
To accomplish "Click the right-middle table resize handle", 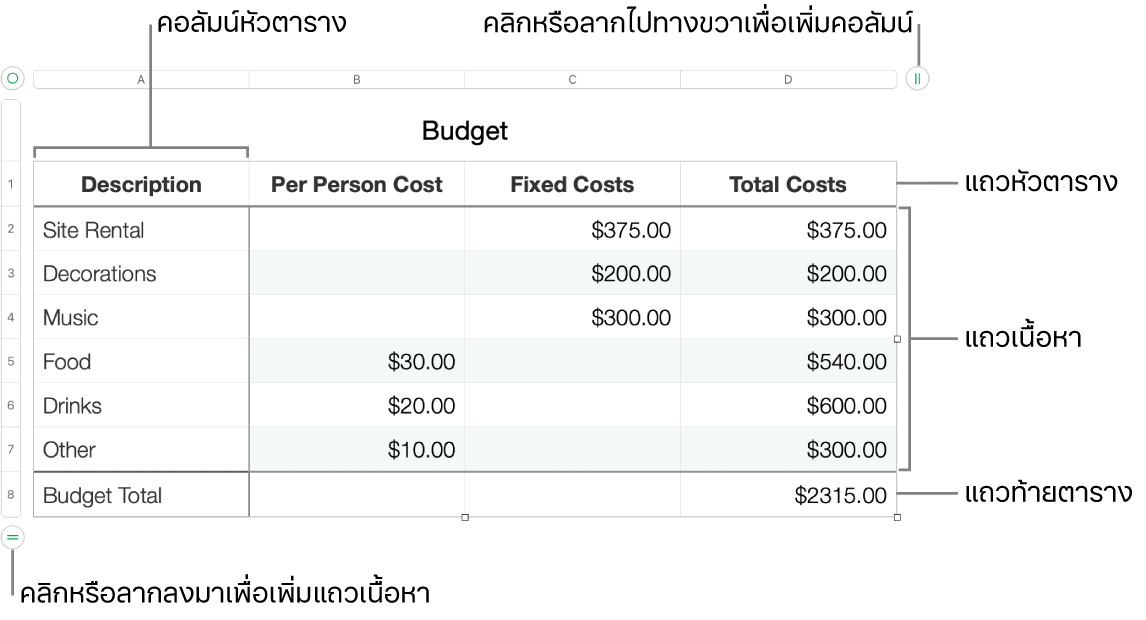I will pos(897,339).
